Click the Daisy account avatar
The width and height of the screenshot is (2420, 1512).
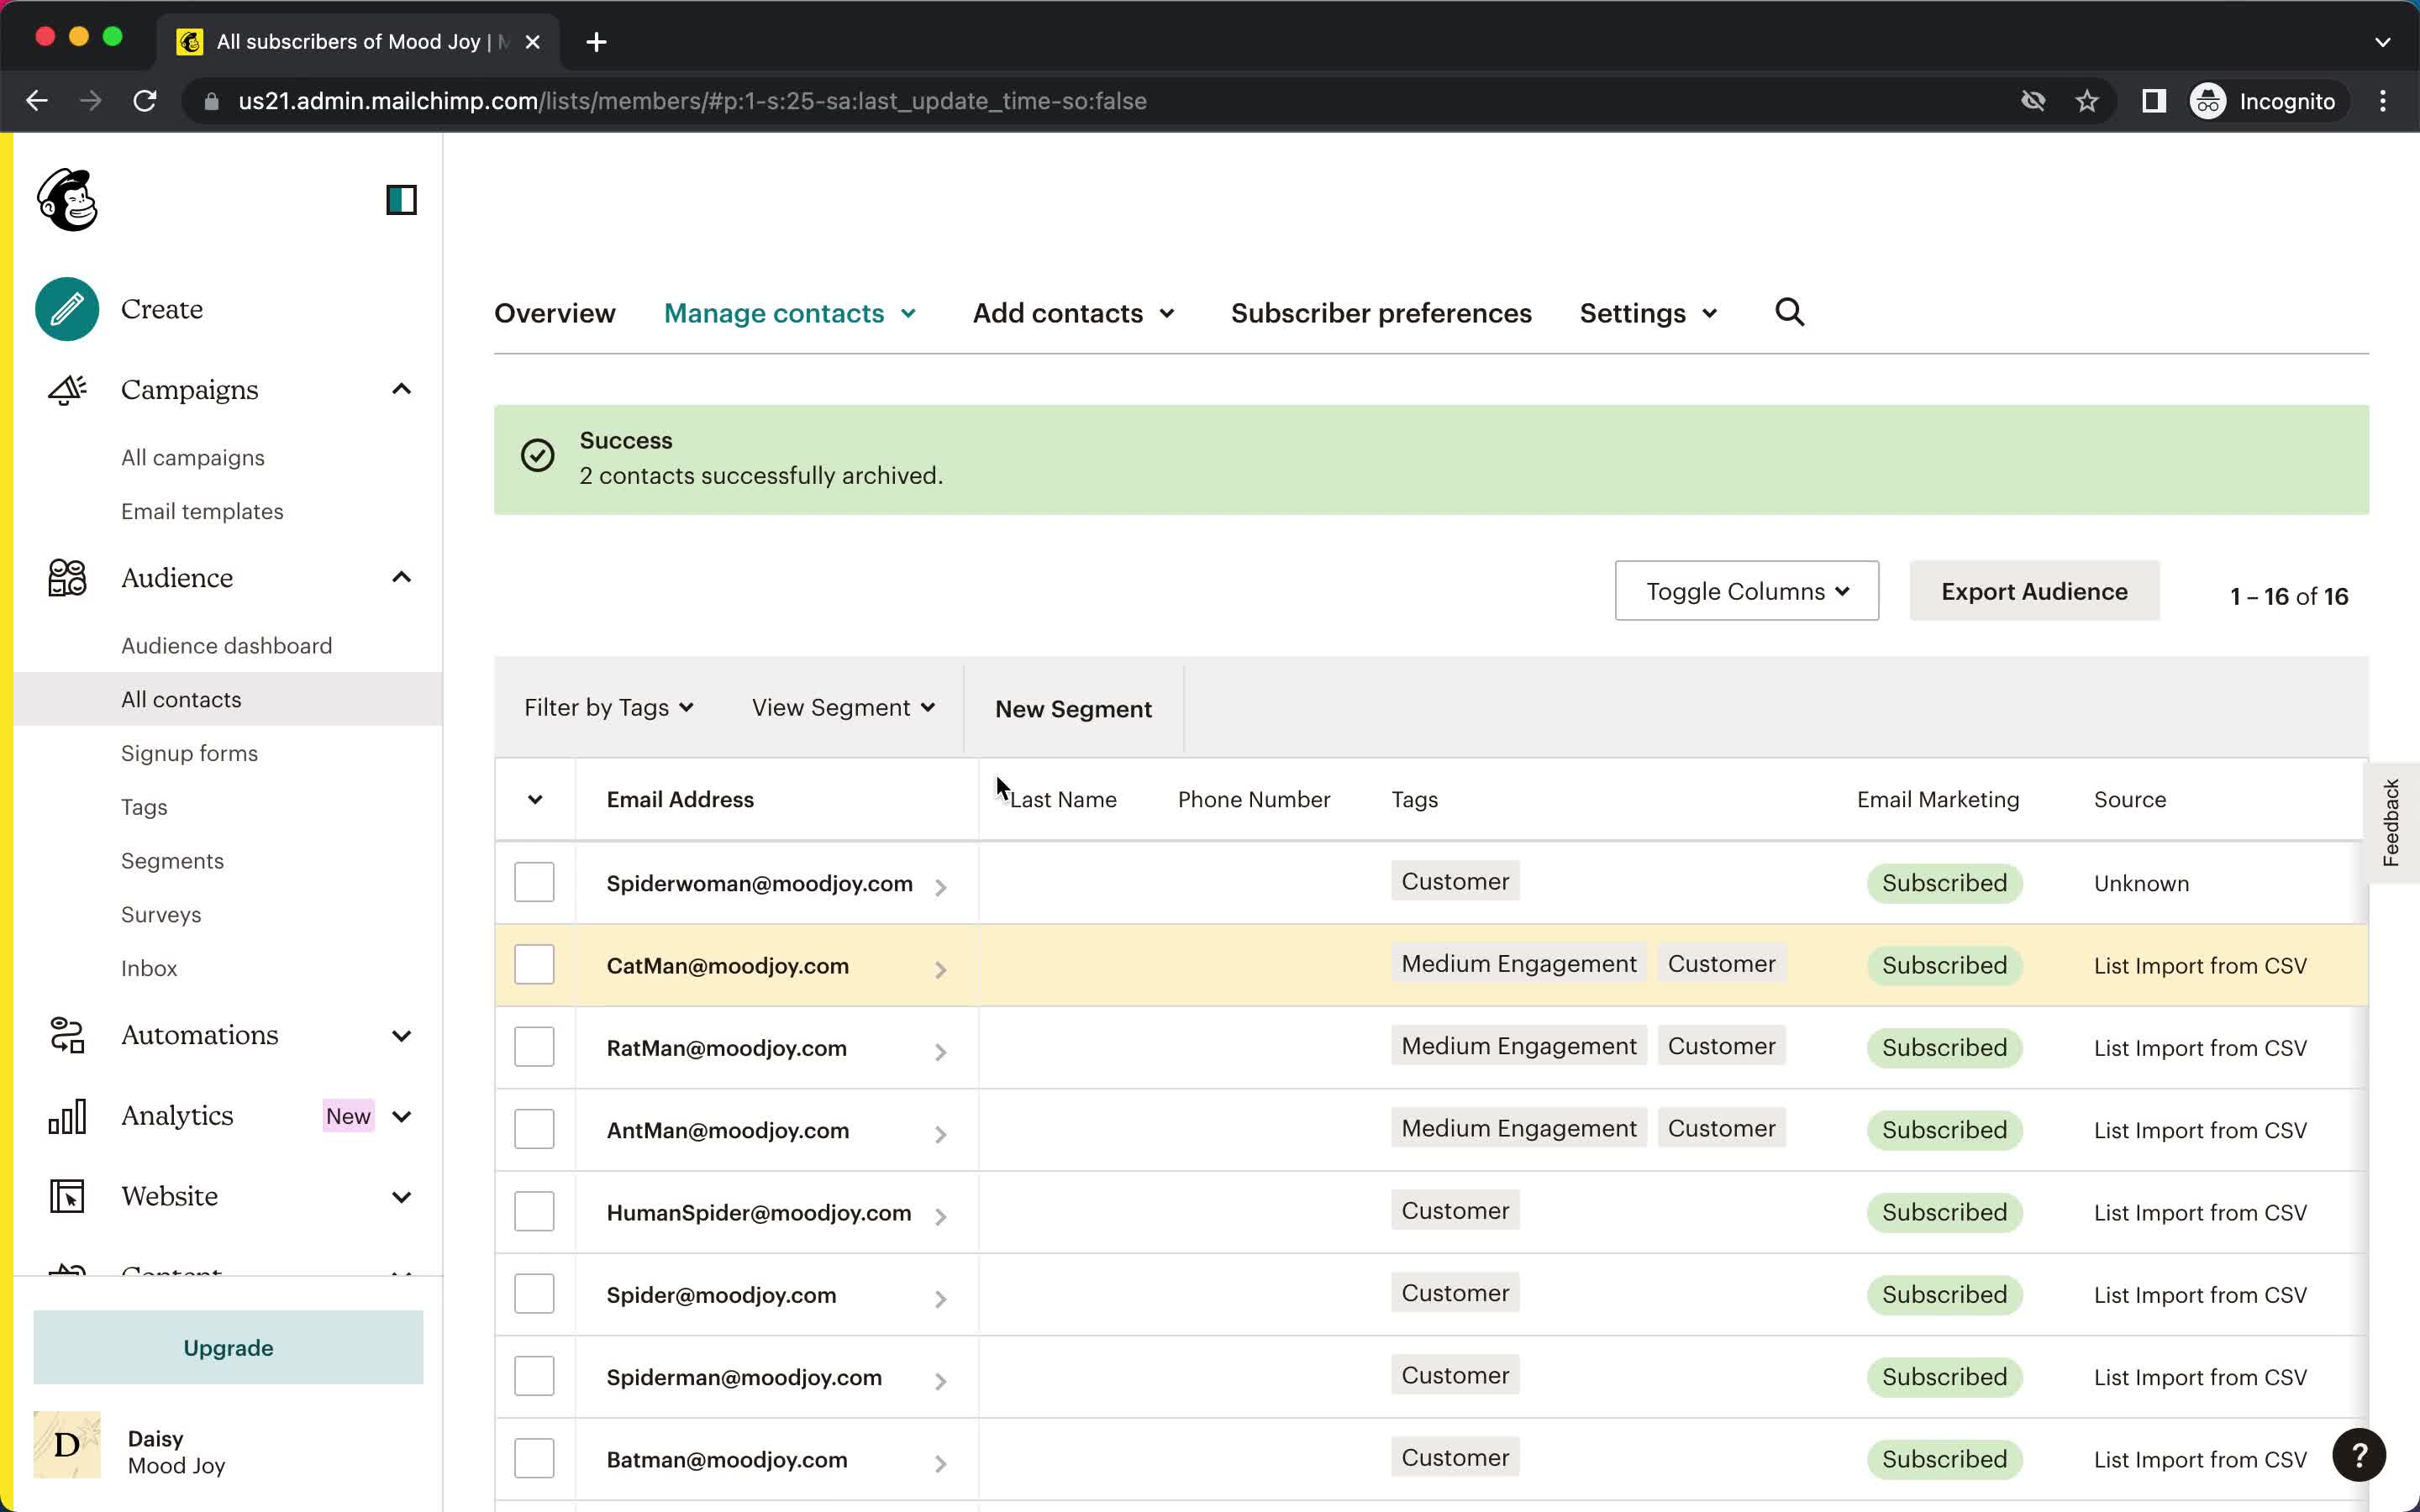[67, 1445]
